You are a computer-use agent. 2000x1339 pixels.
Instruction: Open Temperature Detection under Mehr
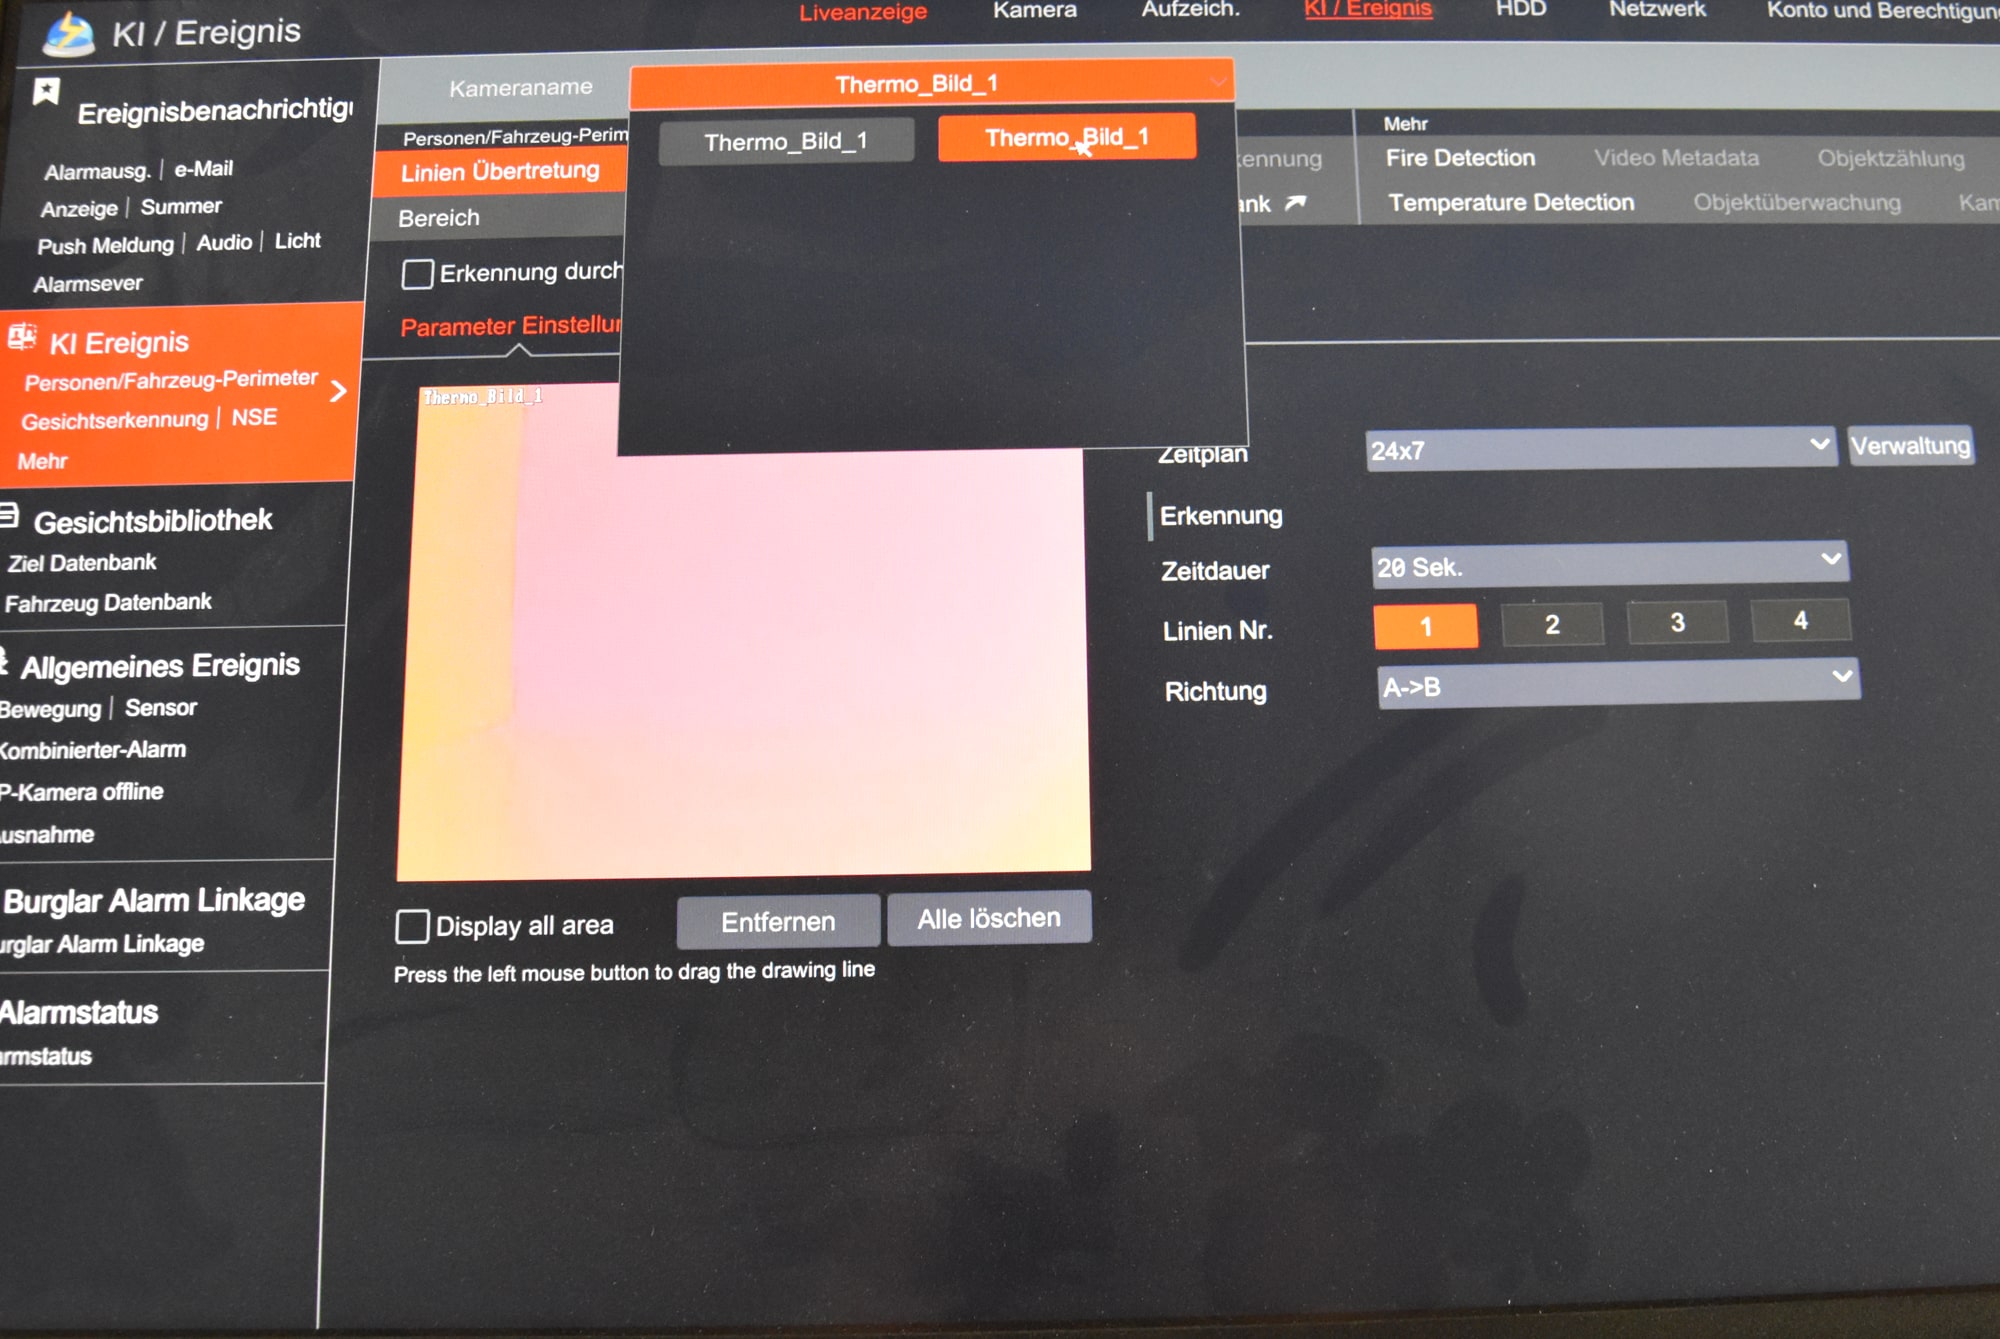tap(1510, 203)
